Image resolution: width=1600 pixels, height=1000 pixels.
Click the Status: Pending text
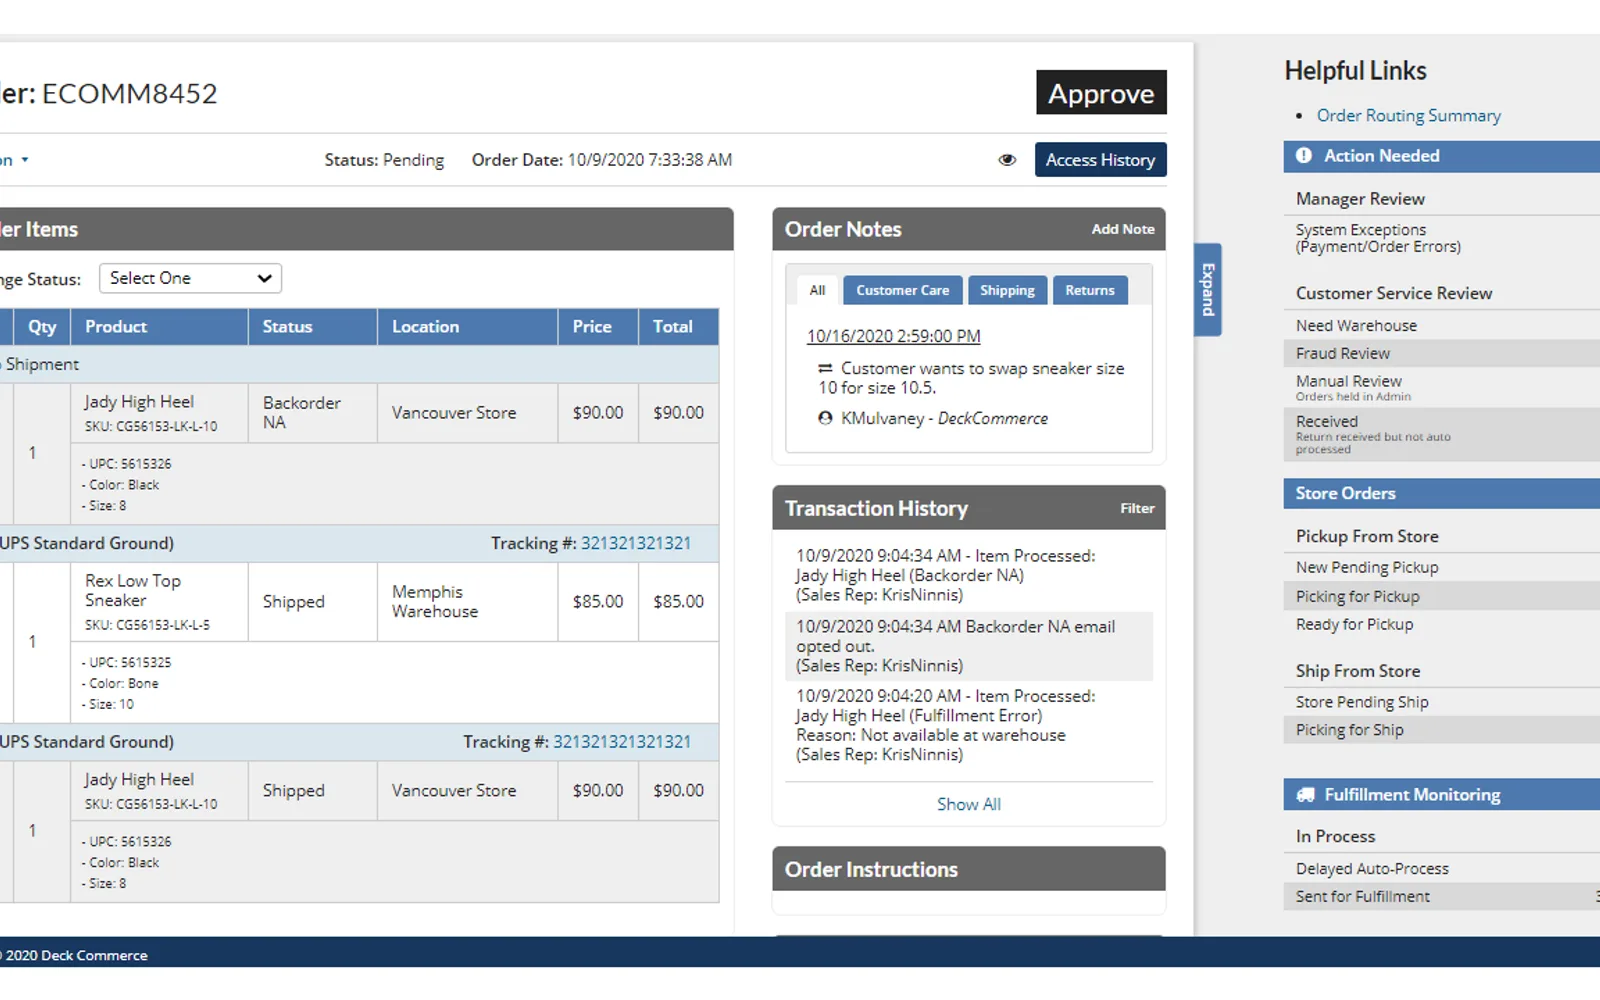click(x=384, y=160)
